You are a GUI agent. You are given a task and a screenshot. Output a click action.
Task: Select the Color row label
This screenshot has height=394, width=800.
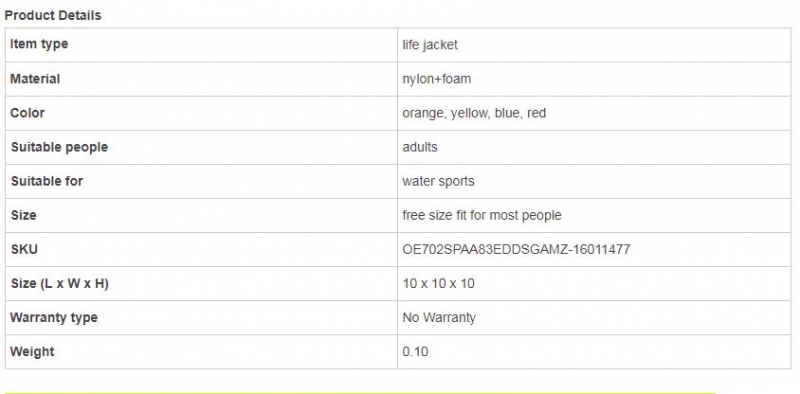(x=28, y=113)
